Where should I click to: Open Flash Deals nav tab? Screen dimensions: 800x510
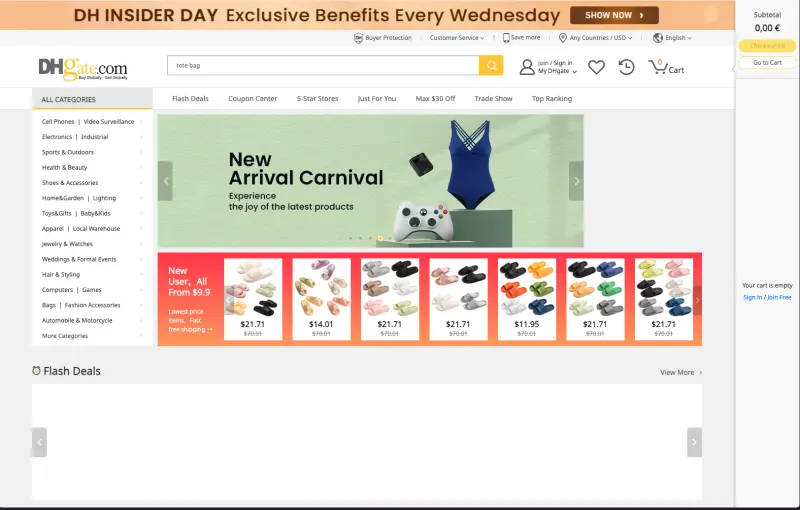190,98
